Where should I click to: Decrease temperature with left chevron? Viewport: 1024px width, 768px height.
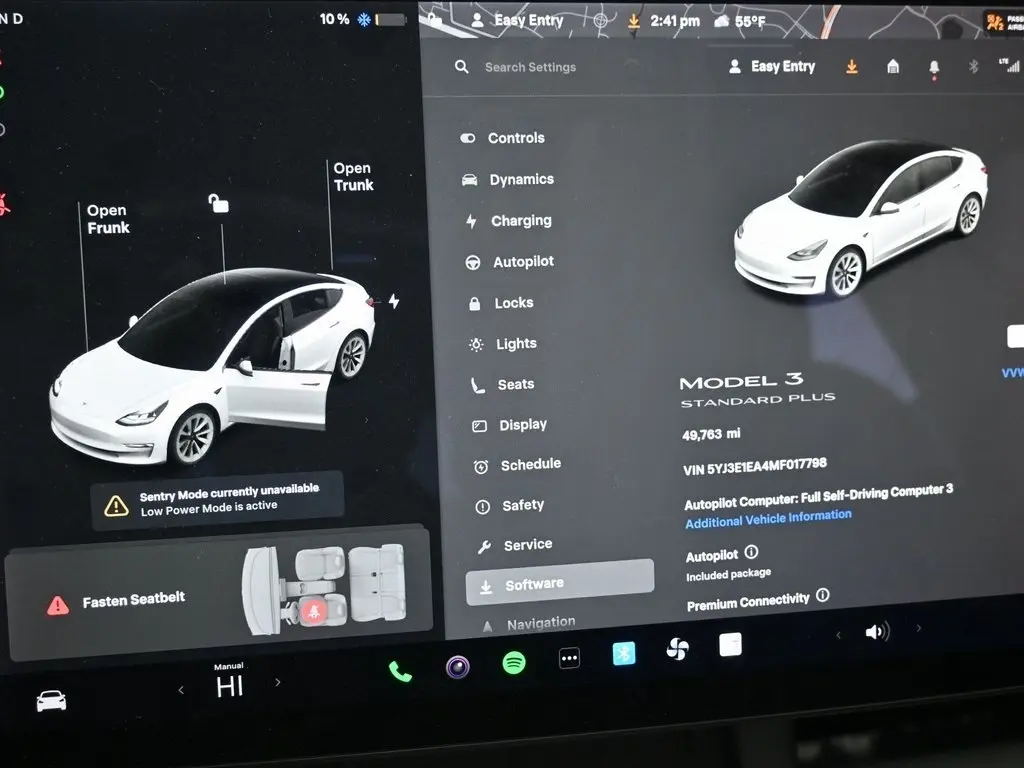(181, 689)
